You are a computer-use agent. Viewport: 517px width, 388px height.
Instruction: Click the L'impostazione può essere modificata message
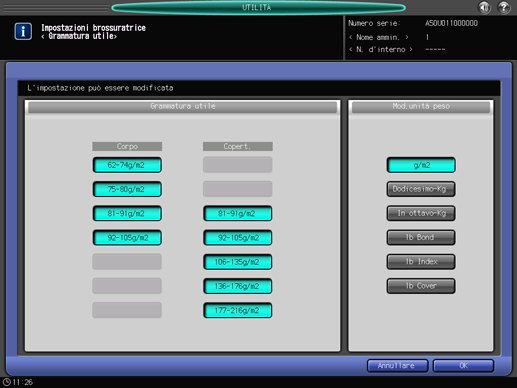[100, 88]
